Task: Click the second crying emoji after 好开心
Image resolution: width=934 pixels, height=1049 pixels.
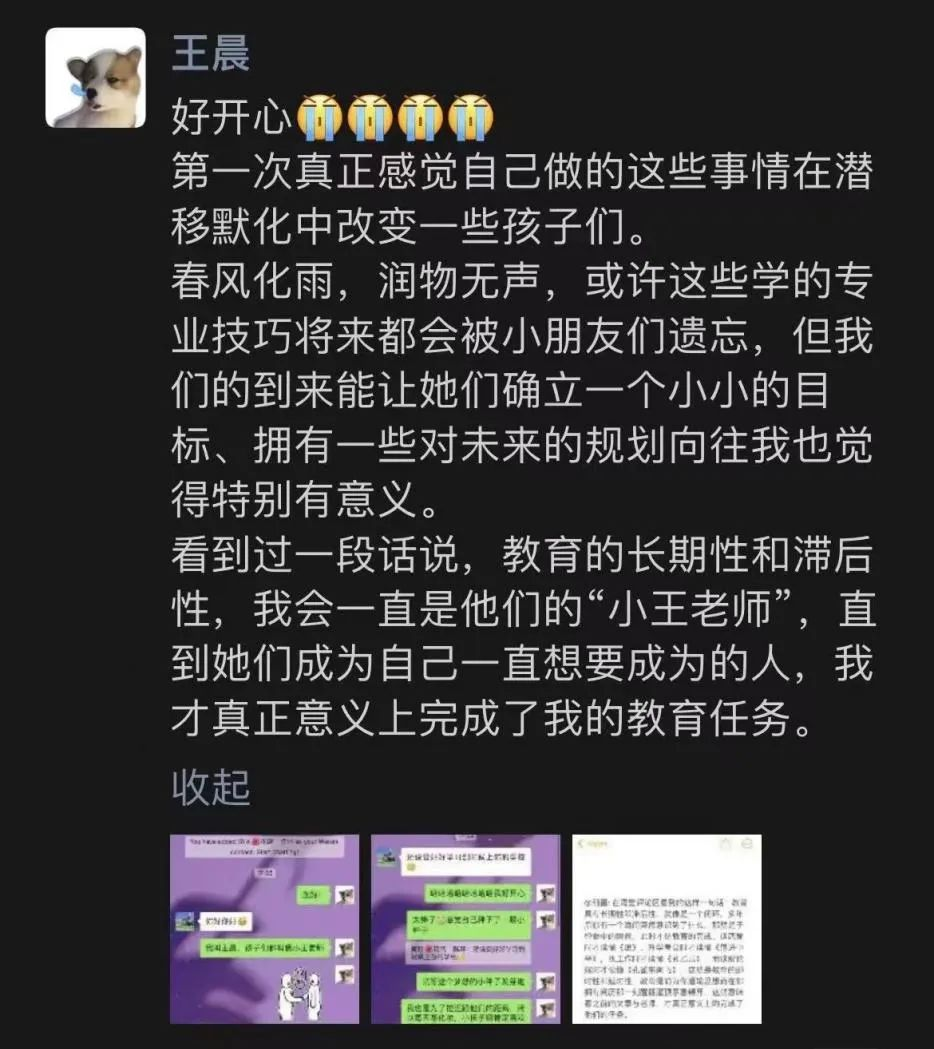Action: point(369,118)
